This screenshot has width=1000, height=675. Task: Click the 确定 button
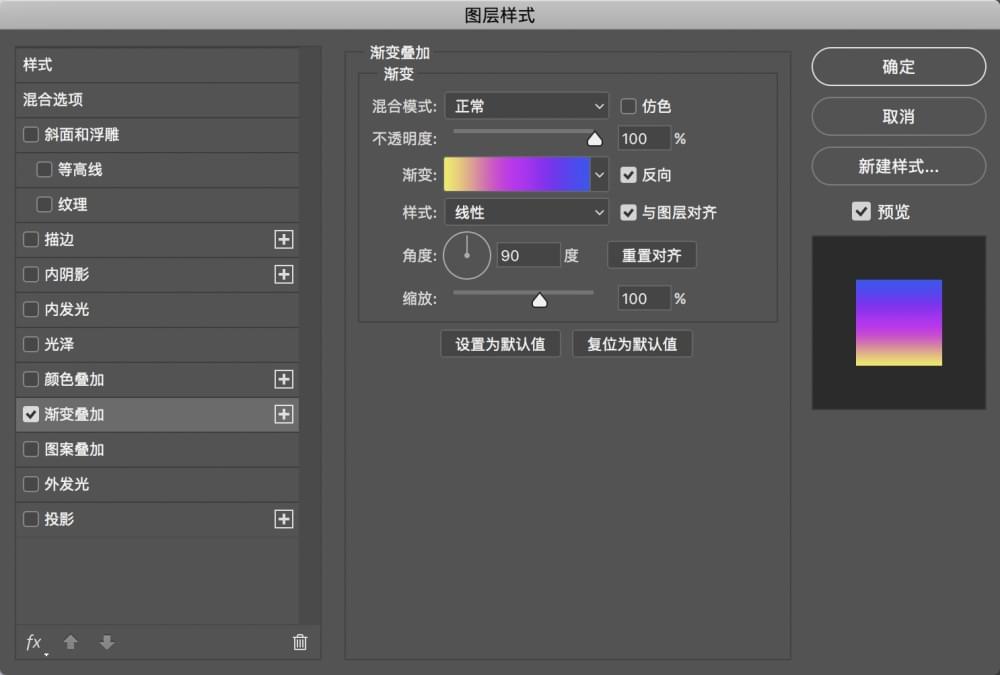898,67
